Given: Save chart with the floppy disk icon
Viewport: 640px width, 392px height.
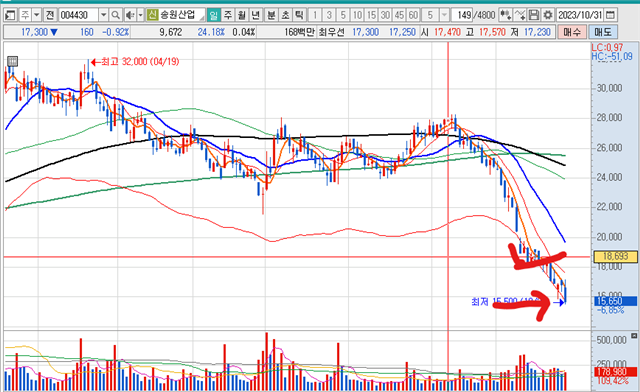Looking at the screenshot, I should [533, 16].
